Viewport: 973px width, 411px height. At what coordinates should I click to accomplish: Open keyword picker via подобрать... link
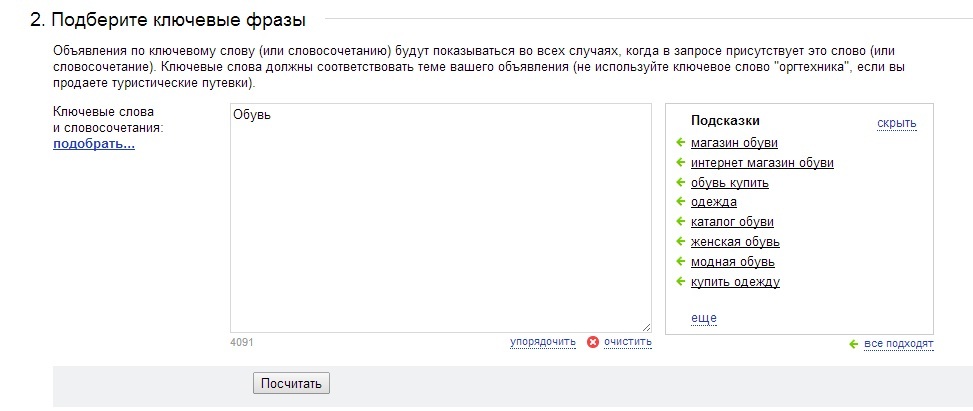tap(94, 145)
